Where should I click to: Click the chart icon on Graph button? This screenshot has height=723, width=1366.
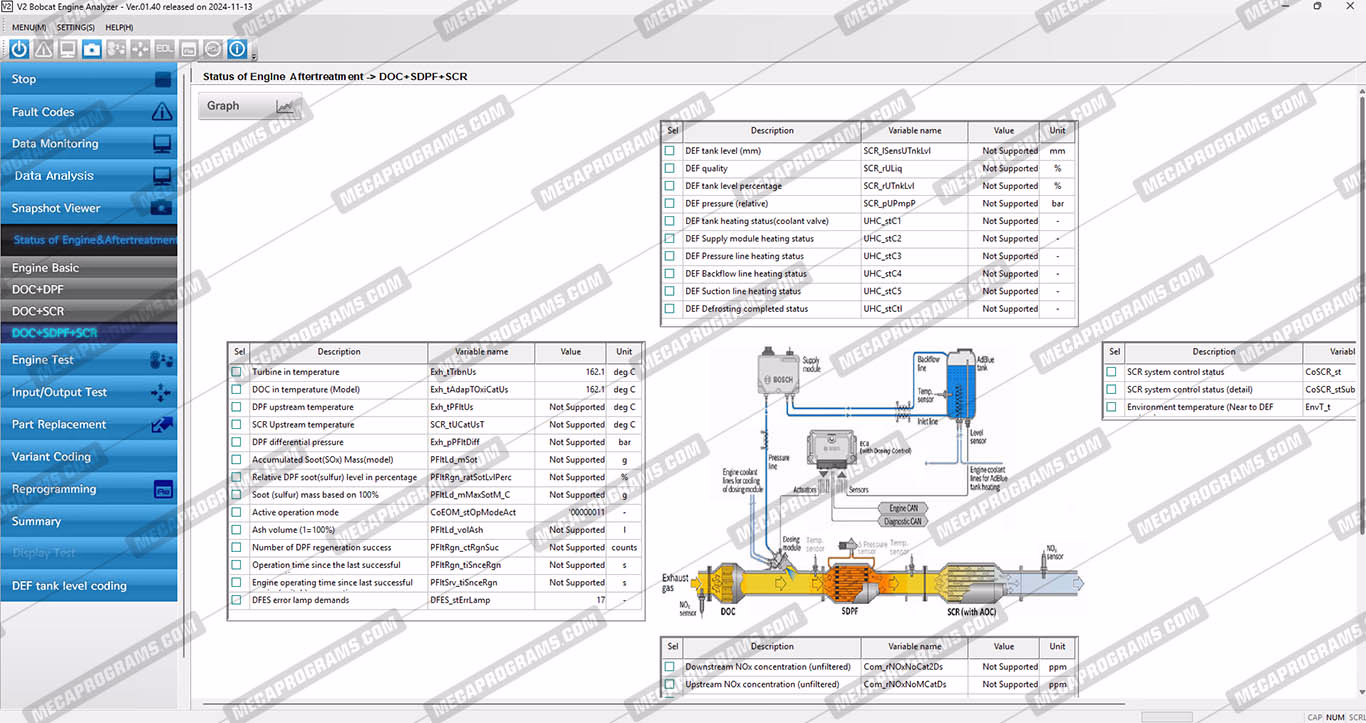[285, 106]
